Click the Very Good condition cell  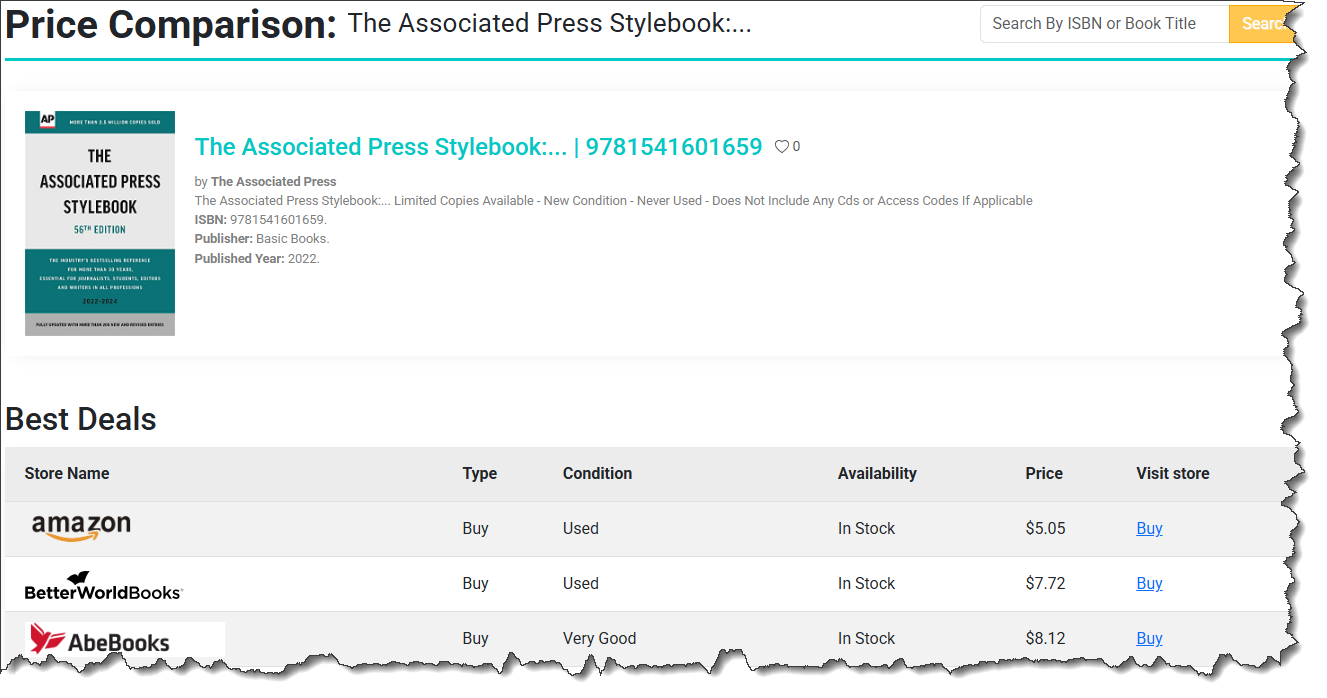pos(599,638)
